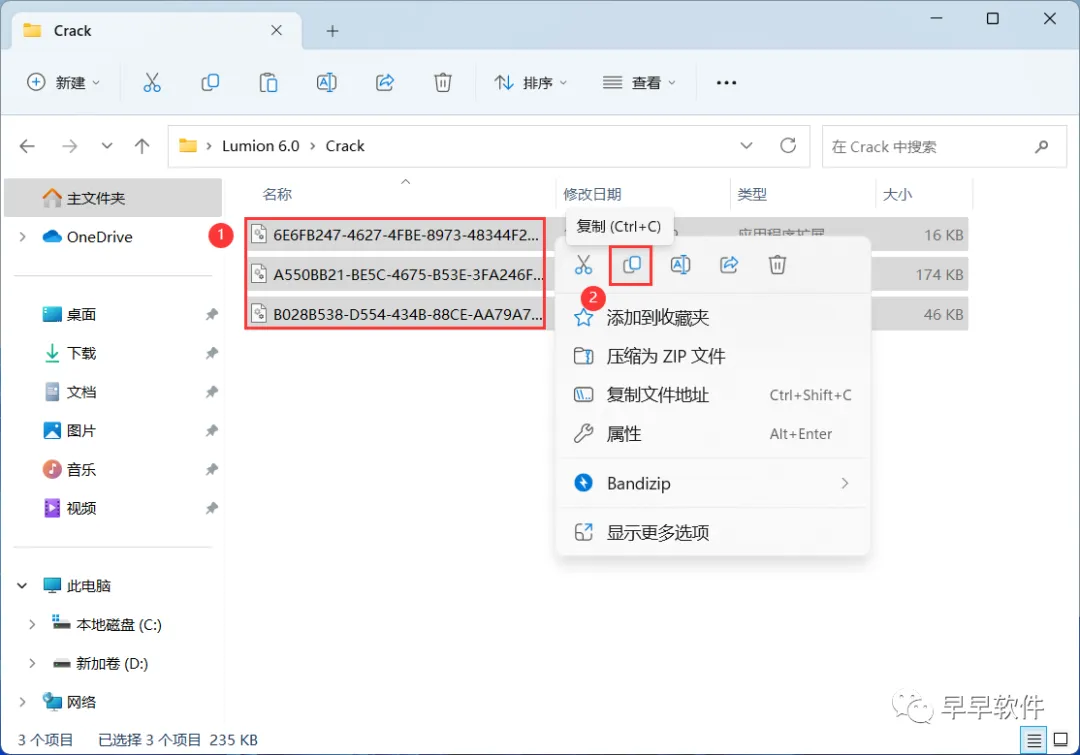
Task: Close the Crack tab
Action: point(276,30)
